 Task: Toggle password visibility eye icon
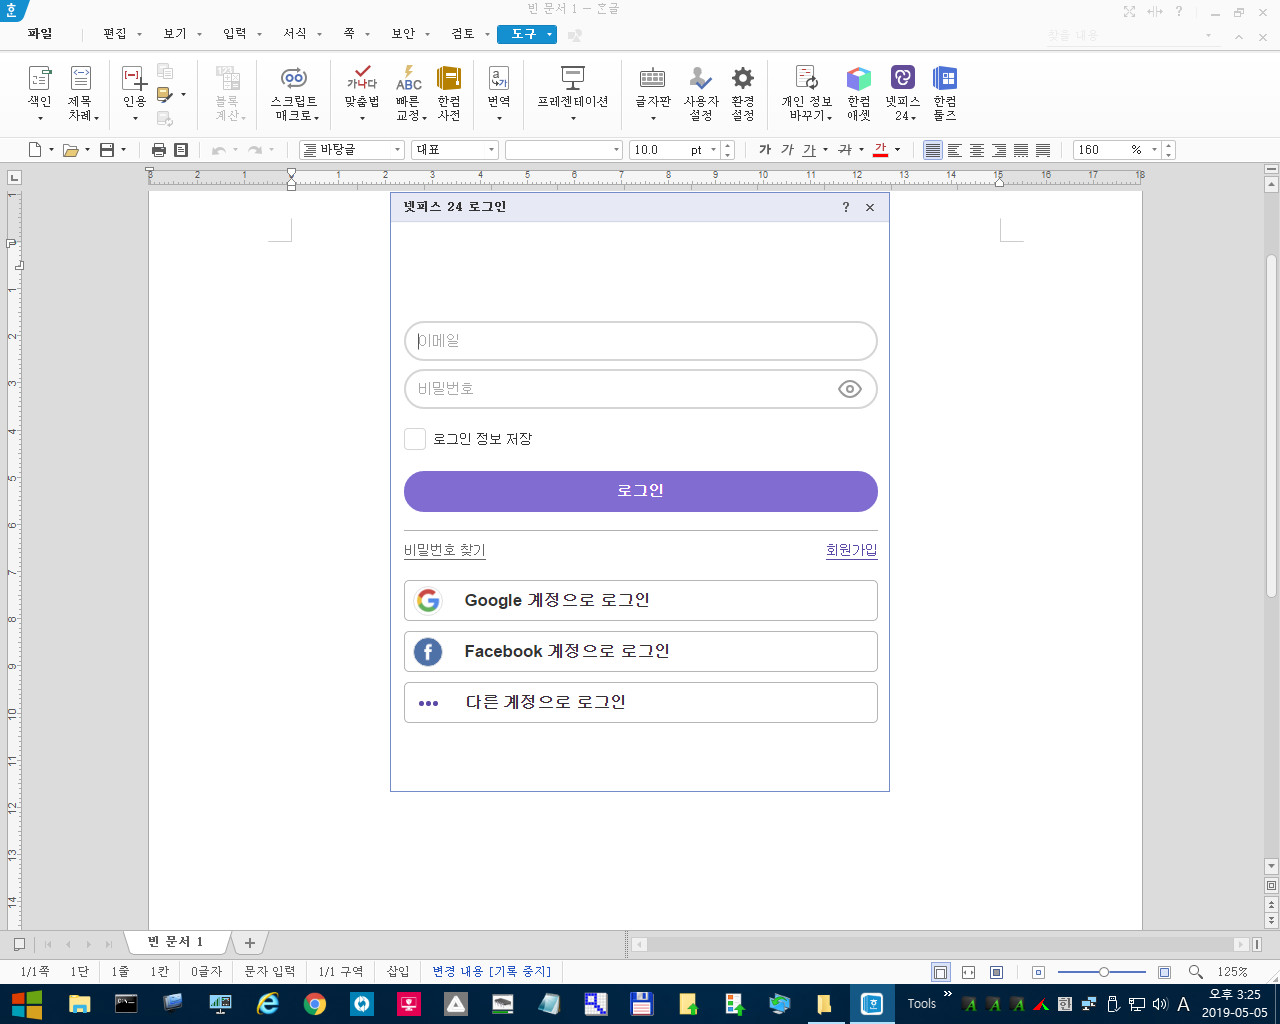[x=849, y=389]
